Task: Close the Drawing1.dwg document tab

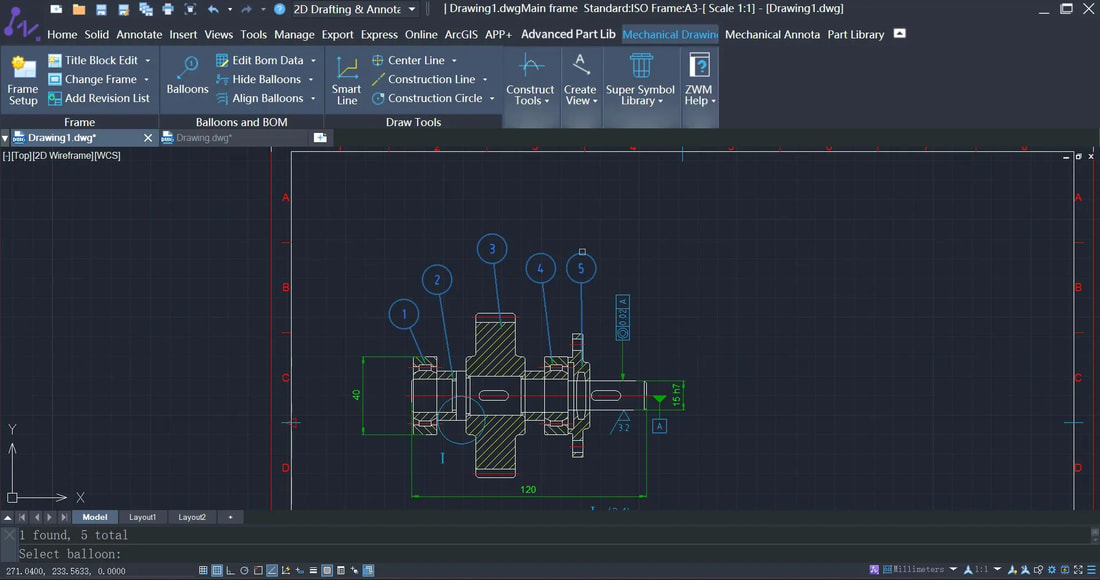Action: 147,137
